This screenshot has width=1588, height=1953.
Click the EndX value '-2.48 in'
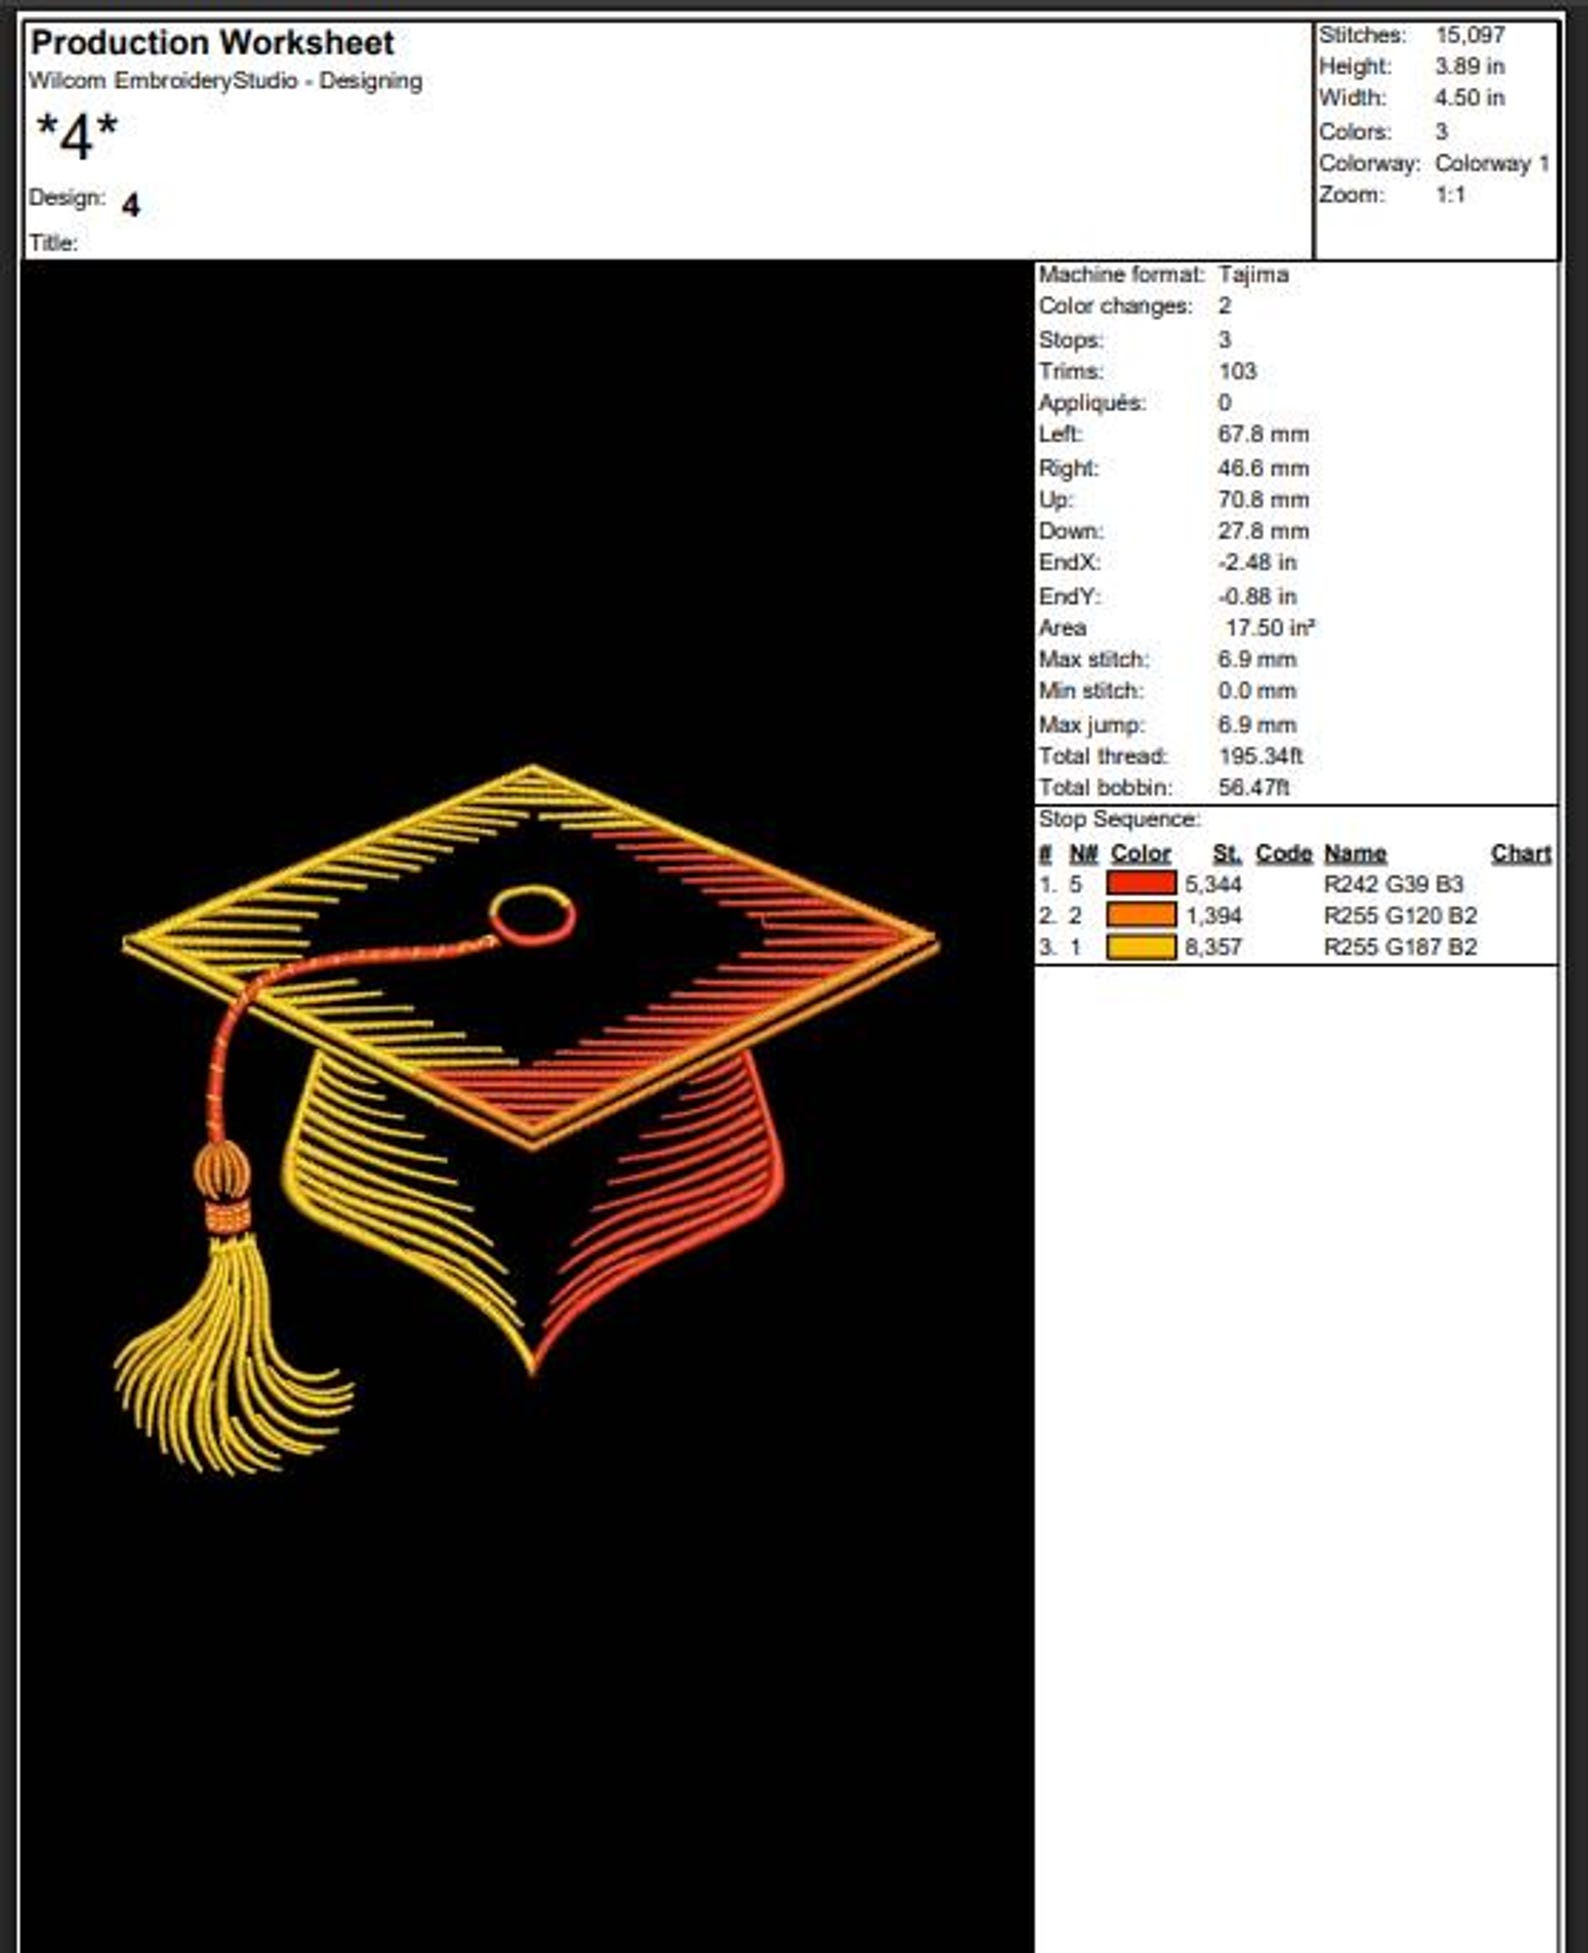tap(1257, 562)
